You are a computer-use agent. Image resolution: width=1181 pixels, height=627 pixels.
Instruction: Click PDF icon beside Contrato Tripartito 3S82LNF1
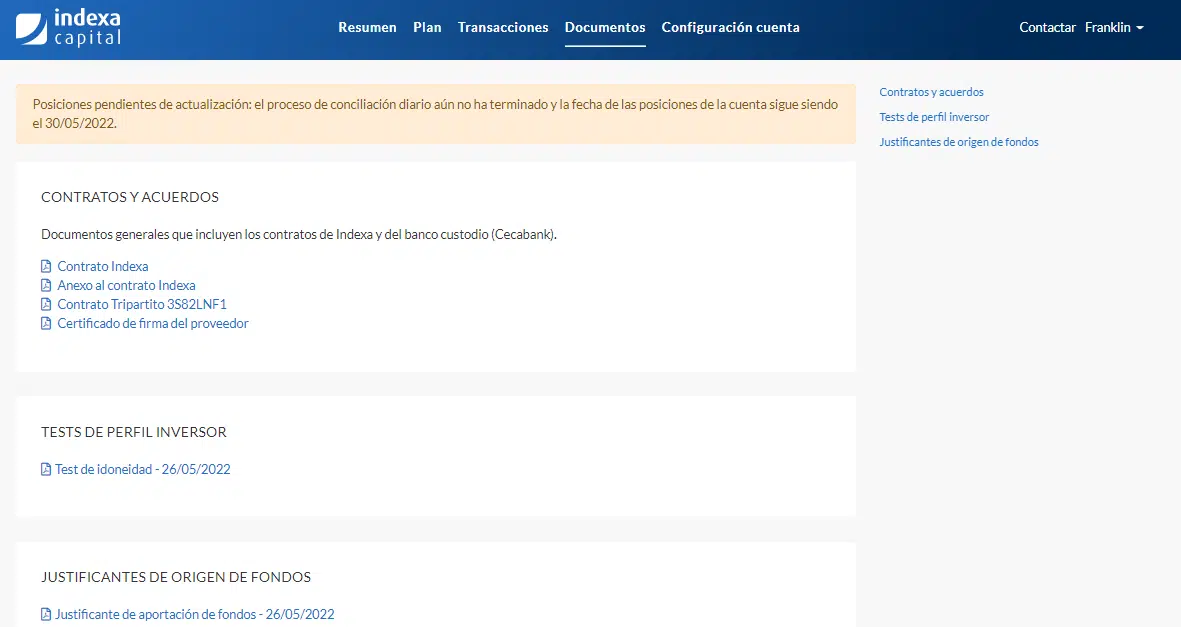[x=46, y=304]
